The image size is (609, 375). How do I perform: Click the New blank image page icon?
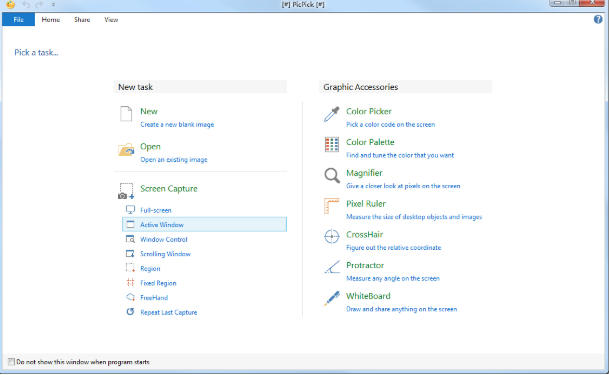(x=126, y=114)
